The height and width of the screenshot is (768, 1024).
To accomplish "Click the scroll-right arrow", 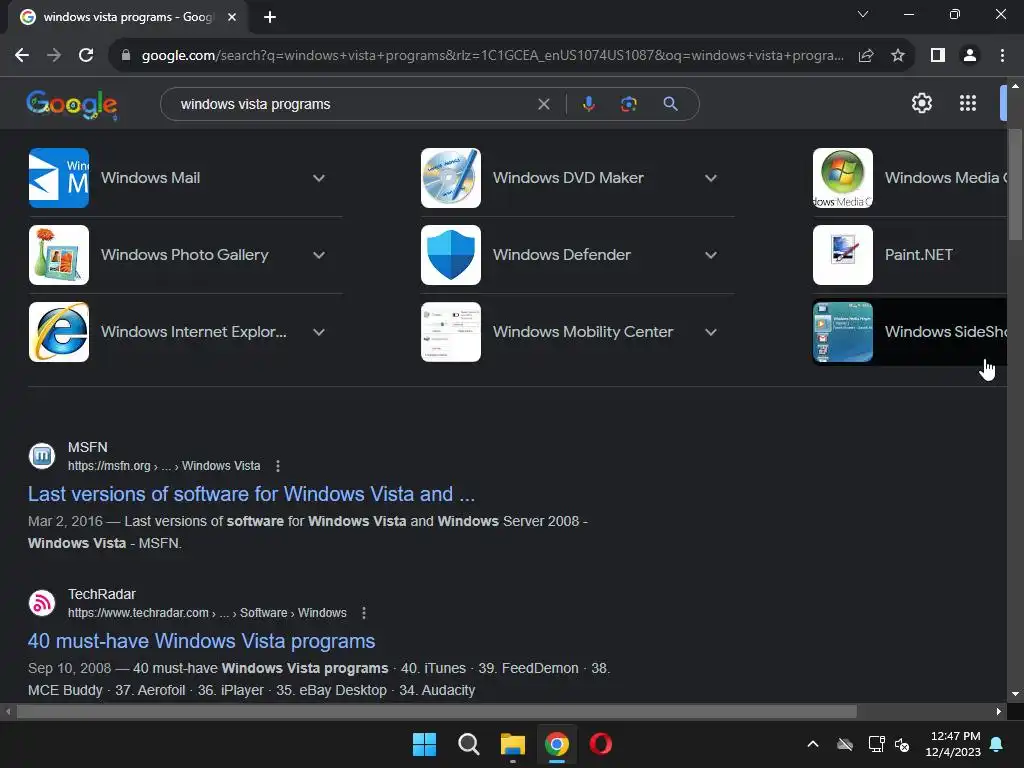I will click(999, 711).
